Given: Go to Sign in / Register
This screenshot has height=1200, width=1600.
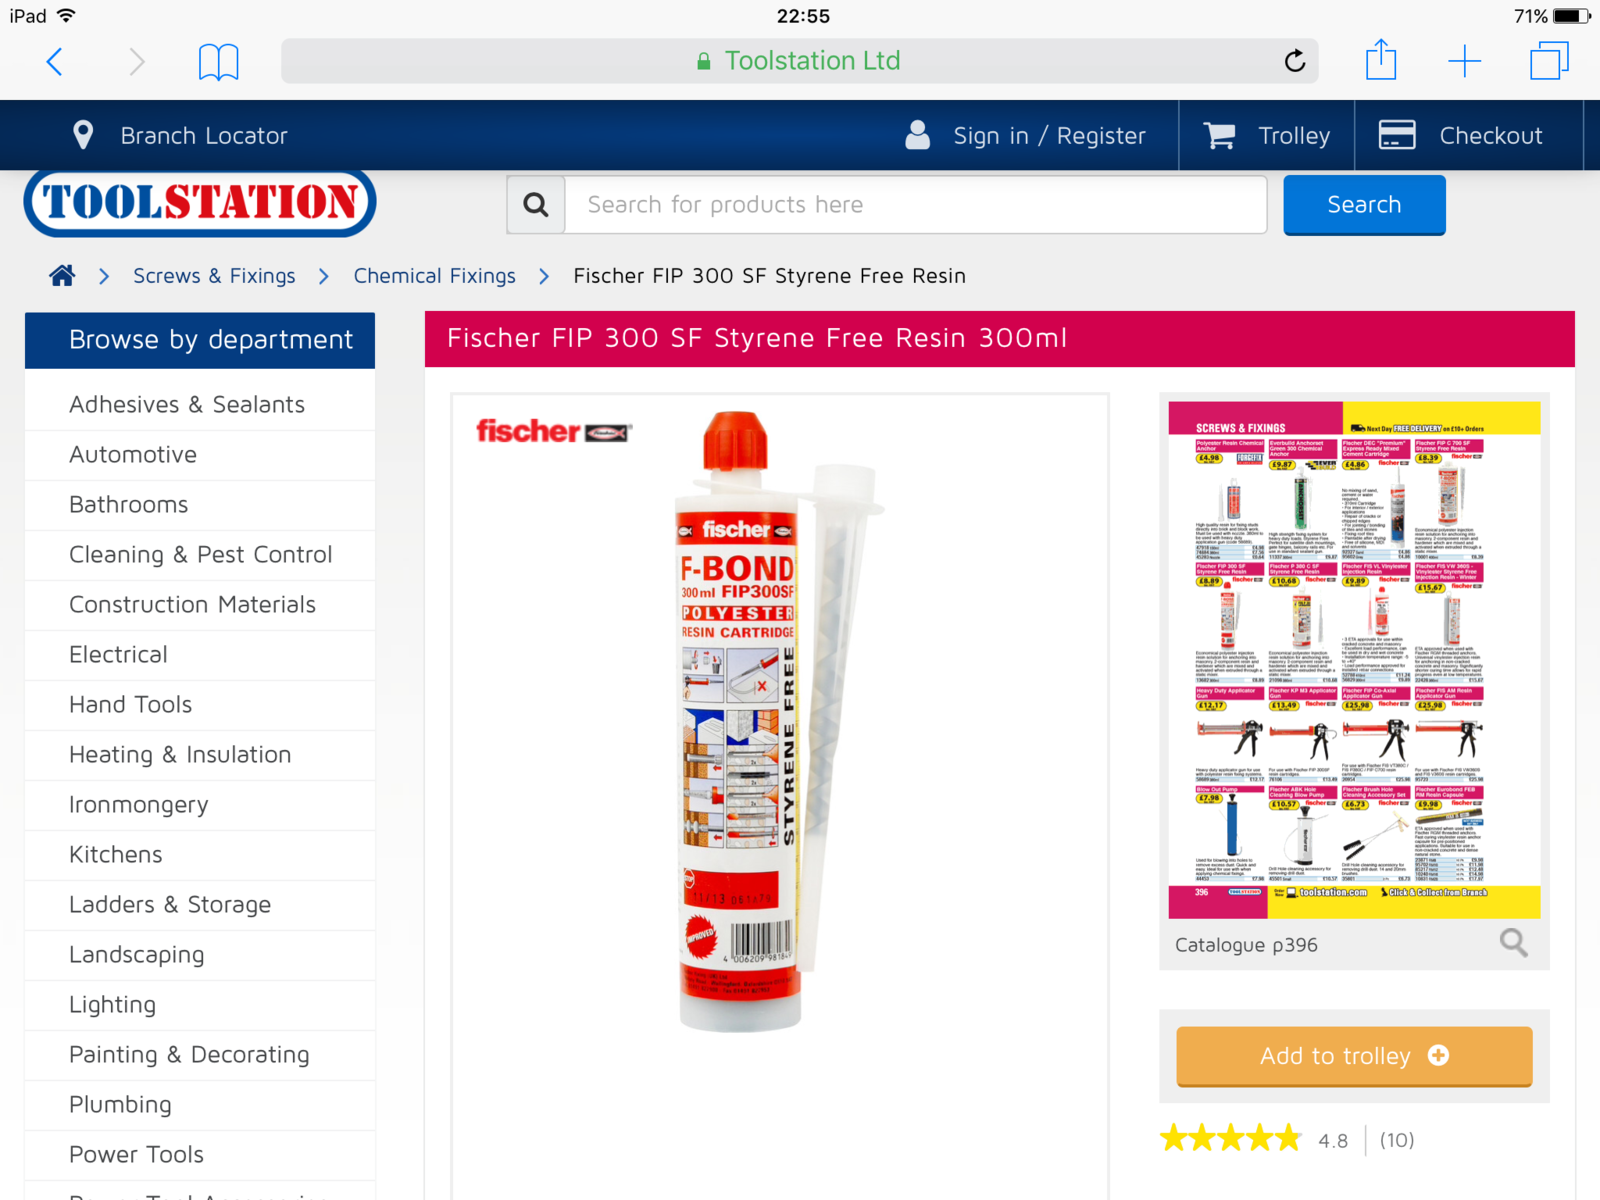Looking at the screenshot, I should coord(1025,135).
